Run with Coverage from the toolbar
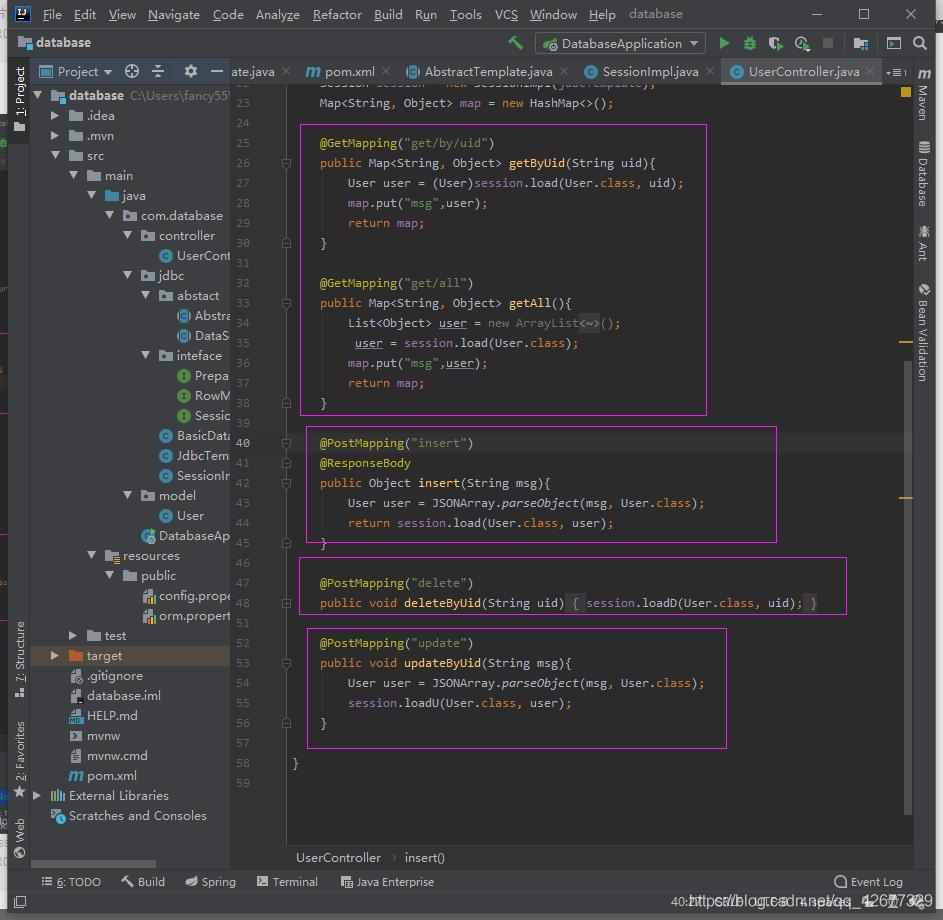This screenshot has width=943, height=920. tap(776, 43)
